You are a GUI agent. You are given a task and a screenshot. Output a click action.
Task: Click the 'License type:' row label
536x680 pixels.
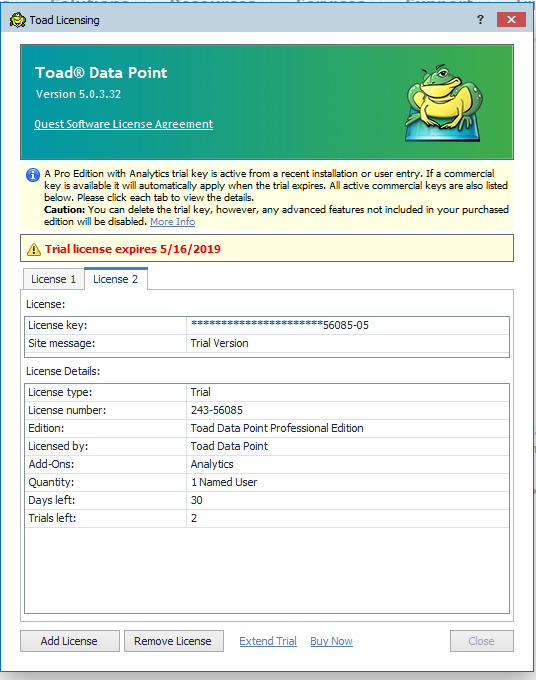(60, 392)
